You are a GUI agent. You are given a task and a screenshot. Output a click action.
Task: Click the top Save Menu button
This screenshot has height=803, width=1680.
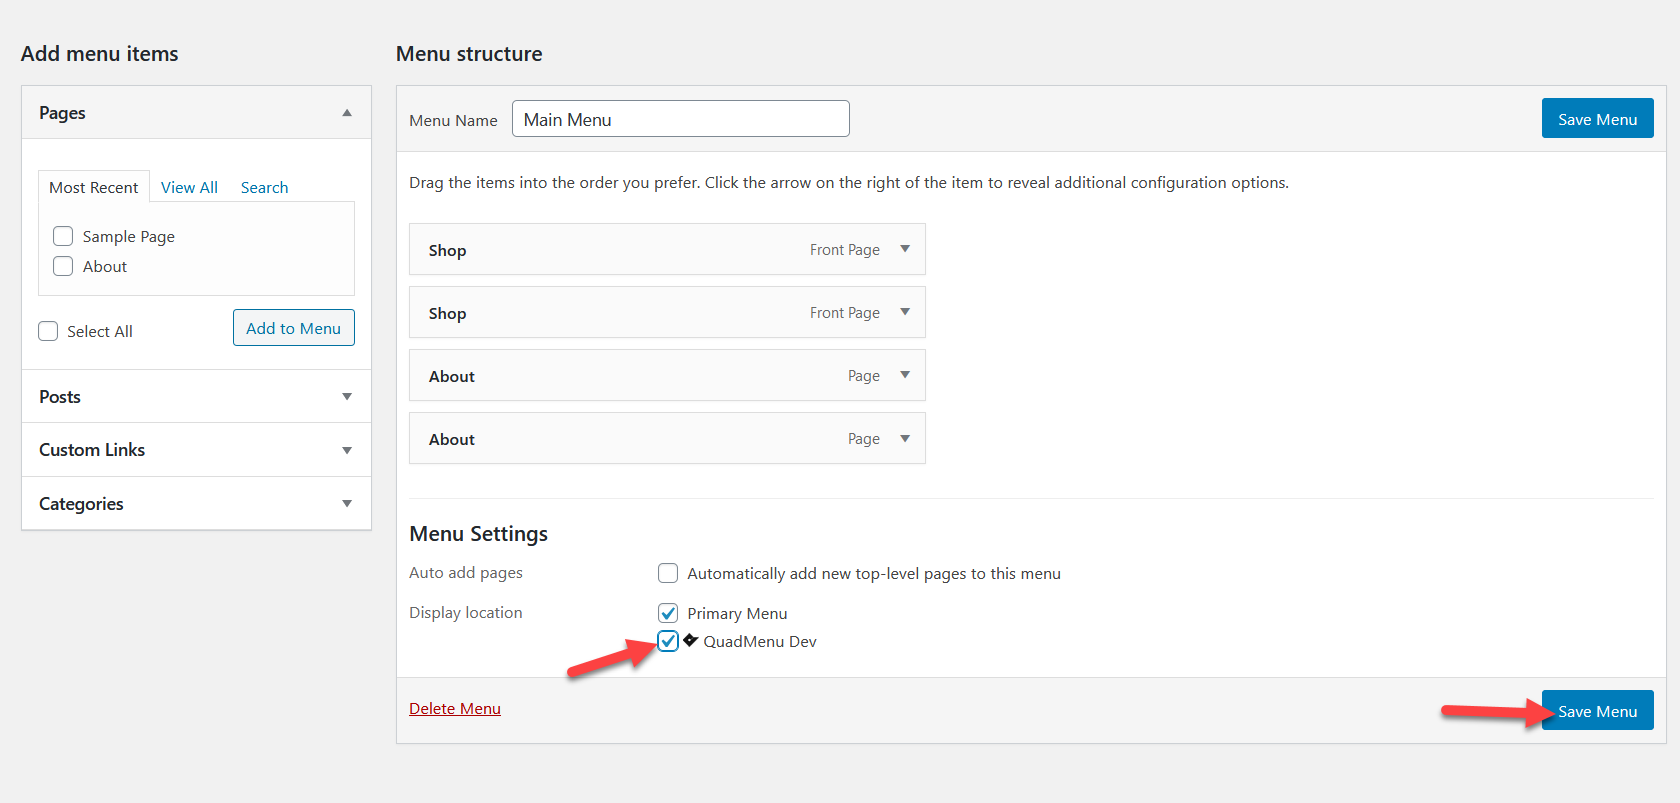[x=1597, y=119]
